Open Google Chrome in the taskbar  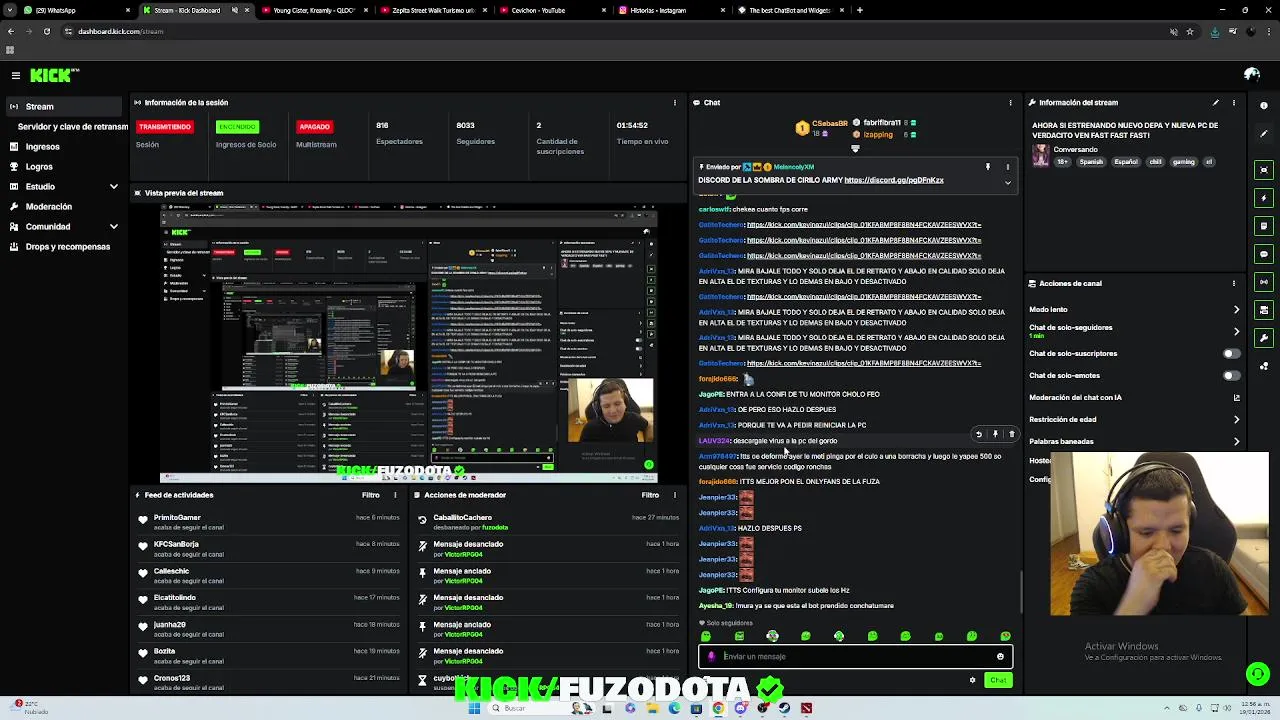tap(718, 708)
